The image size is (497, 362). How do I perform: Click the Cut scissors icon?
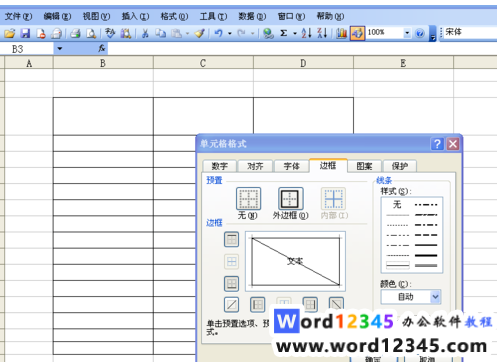tap(145, 33)
